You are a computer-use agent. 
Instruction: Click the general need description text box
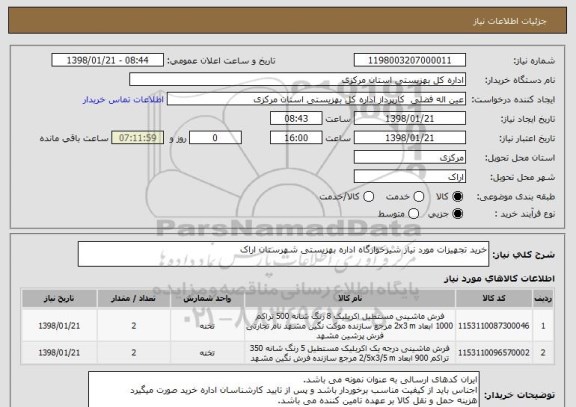point(283,254)
